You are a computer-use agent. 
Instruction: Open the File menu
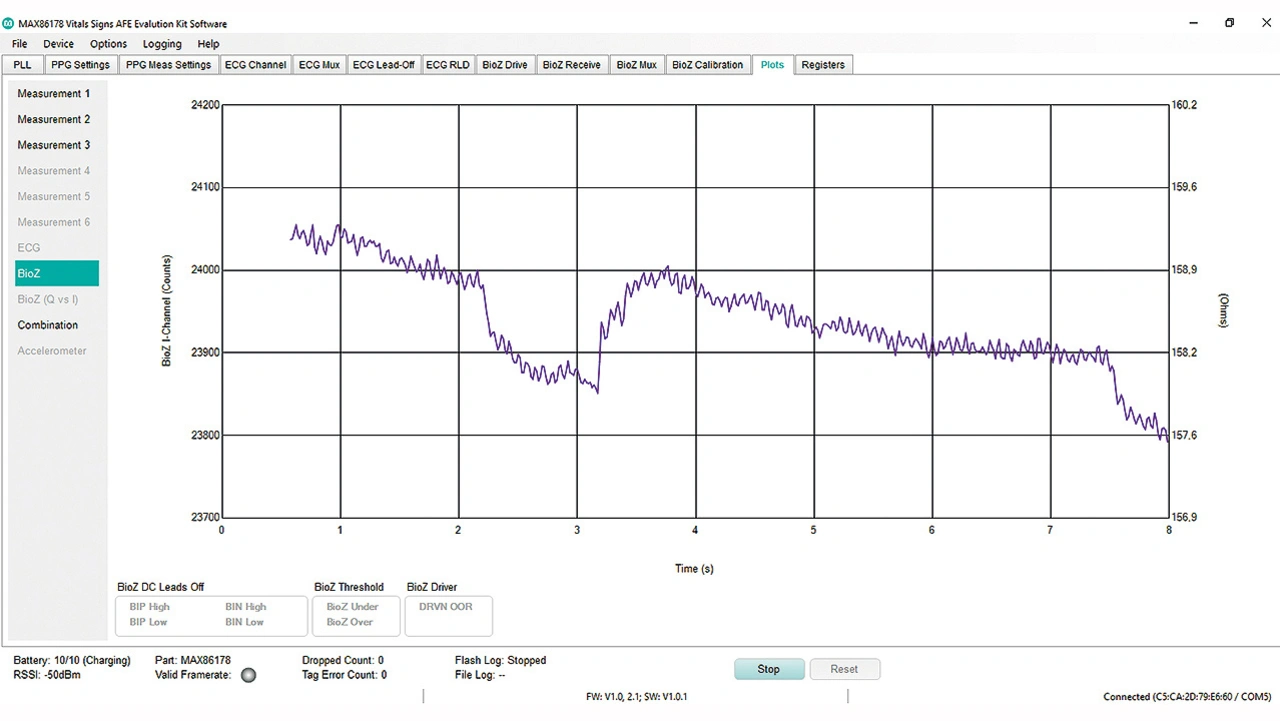(20, 44)
